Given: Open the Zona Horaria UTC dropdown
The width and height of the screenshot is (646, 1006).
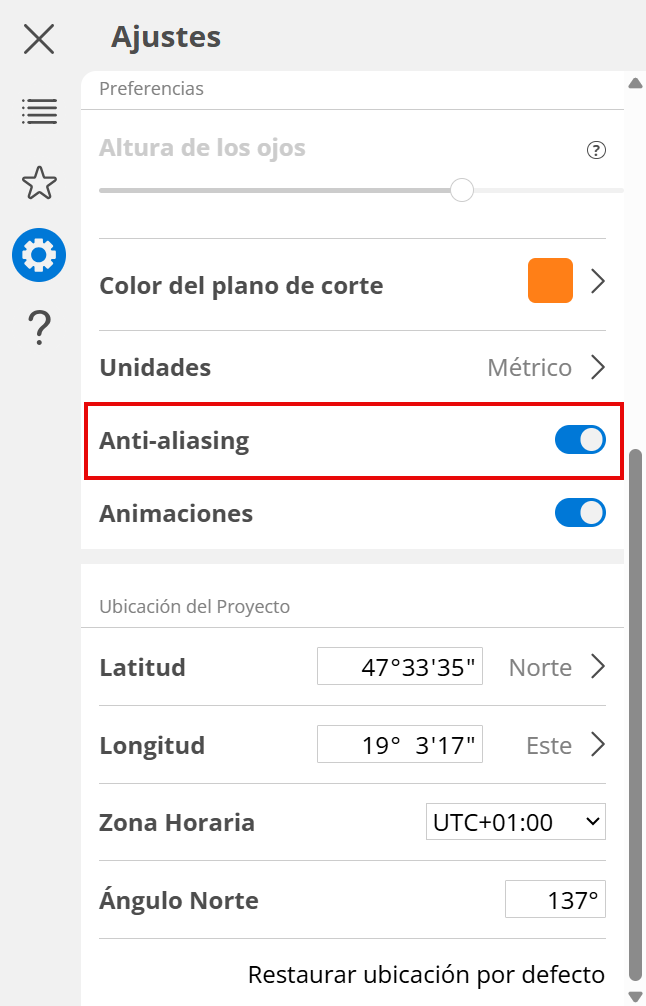Looking at the screenshot, I should [x=515, y=822].
